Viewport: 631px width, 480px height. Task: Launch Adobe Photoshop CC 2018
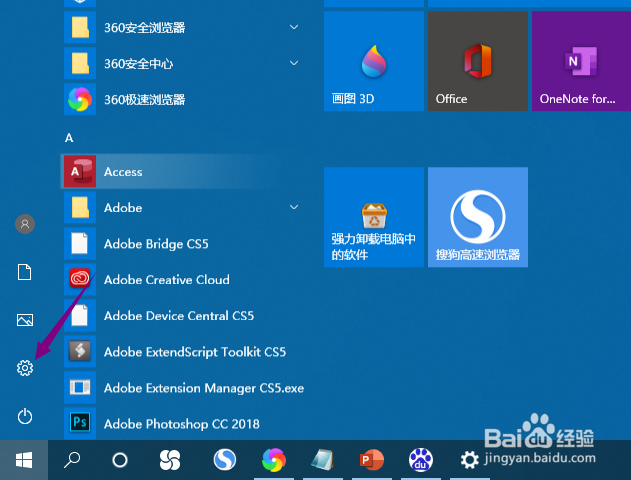click(x=184, y=423)
